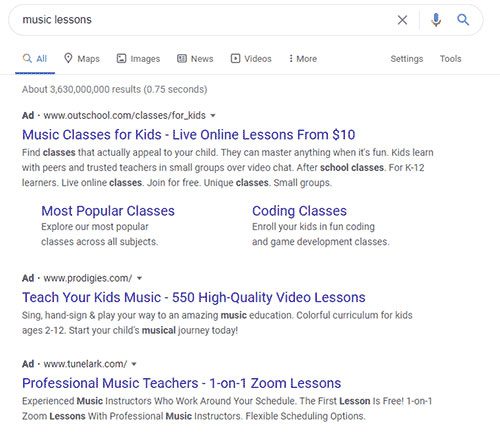Switch to the Maps tab
This screenshot has height=438, width=500.
pyautogui.click(x=82, y=59)
